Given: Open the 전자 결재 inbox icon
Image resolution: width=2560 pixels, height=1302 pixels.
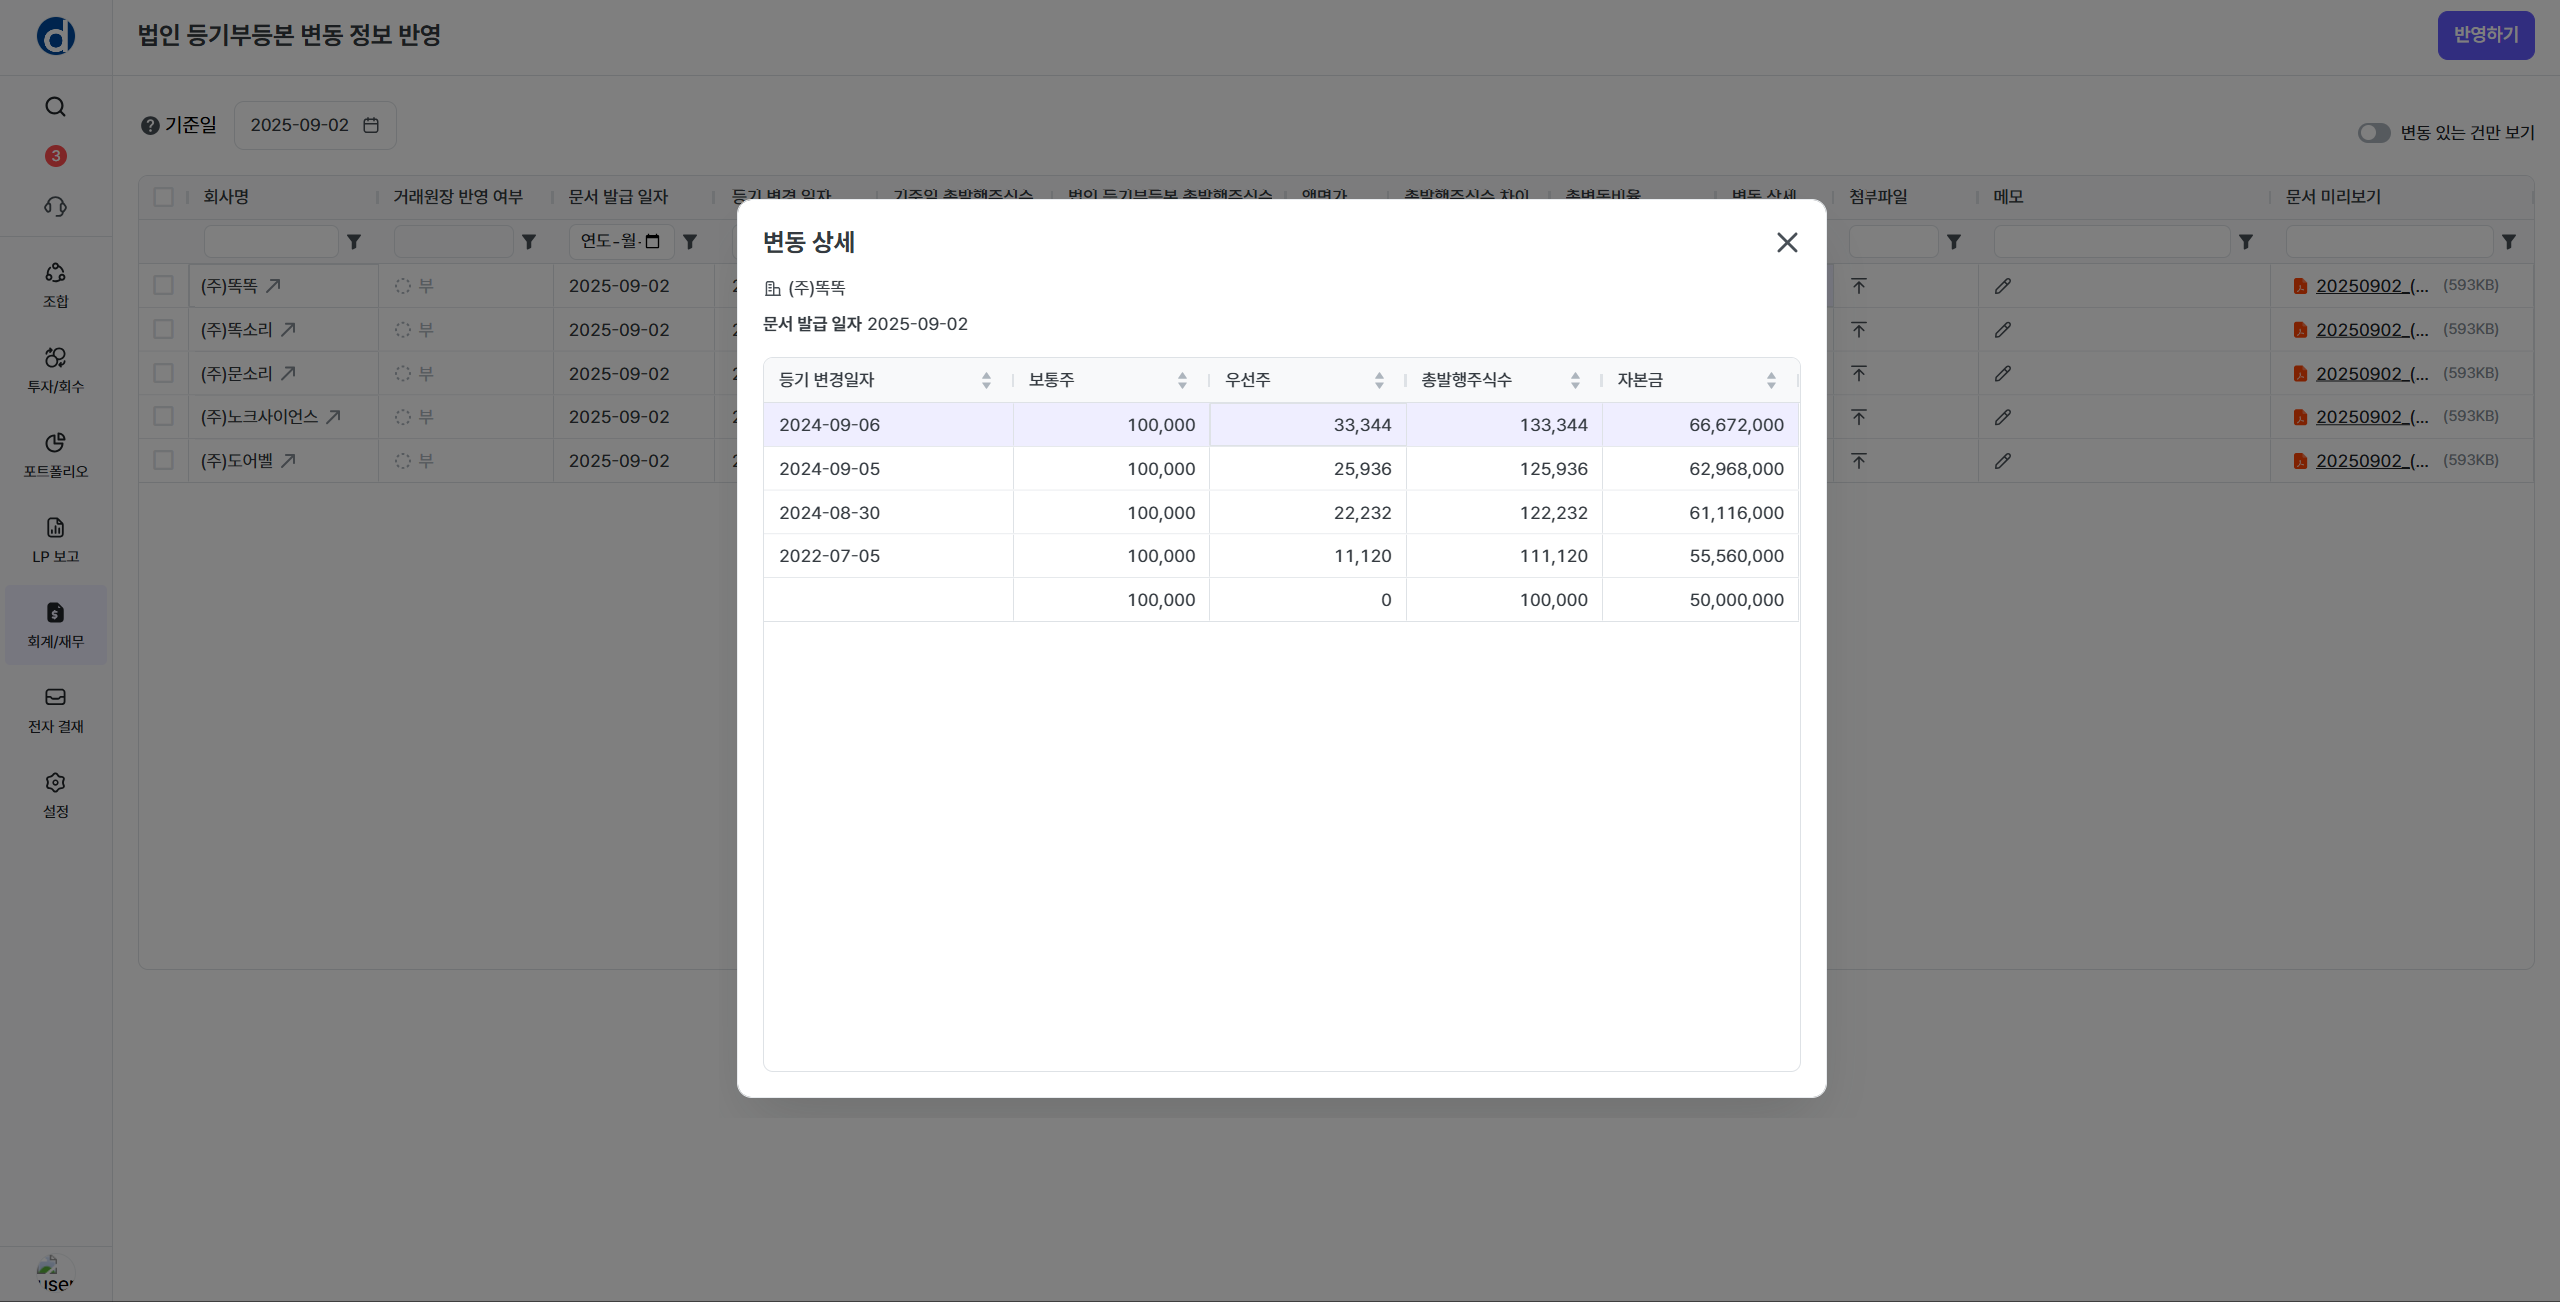Looking at the screenshot, I should click(x=55, y=710).
